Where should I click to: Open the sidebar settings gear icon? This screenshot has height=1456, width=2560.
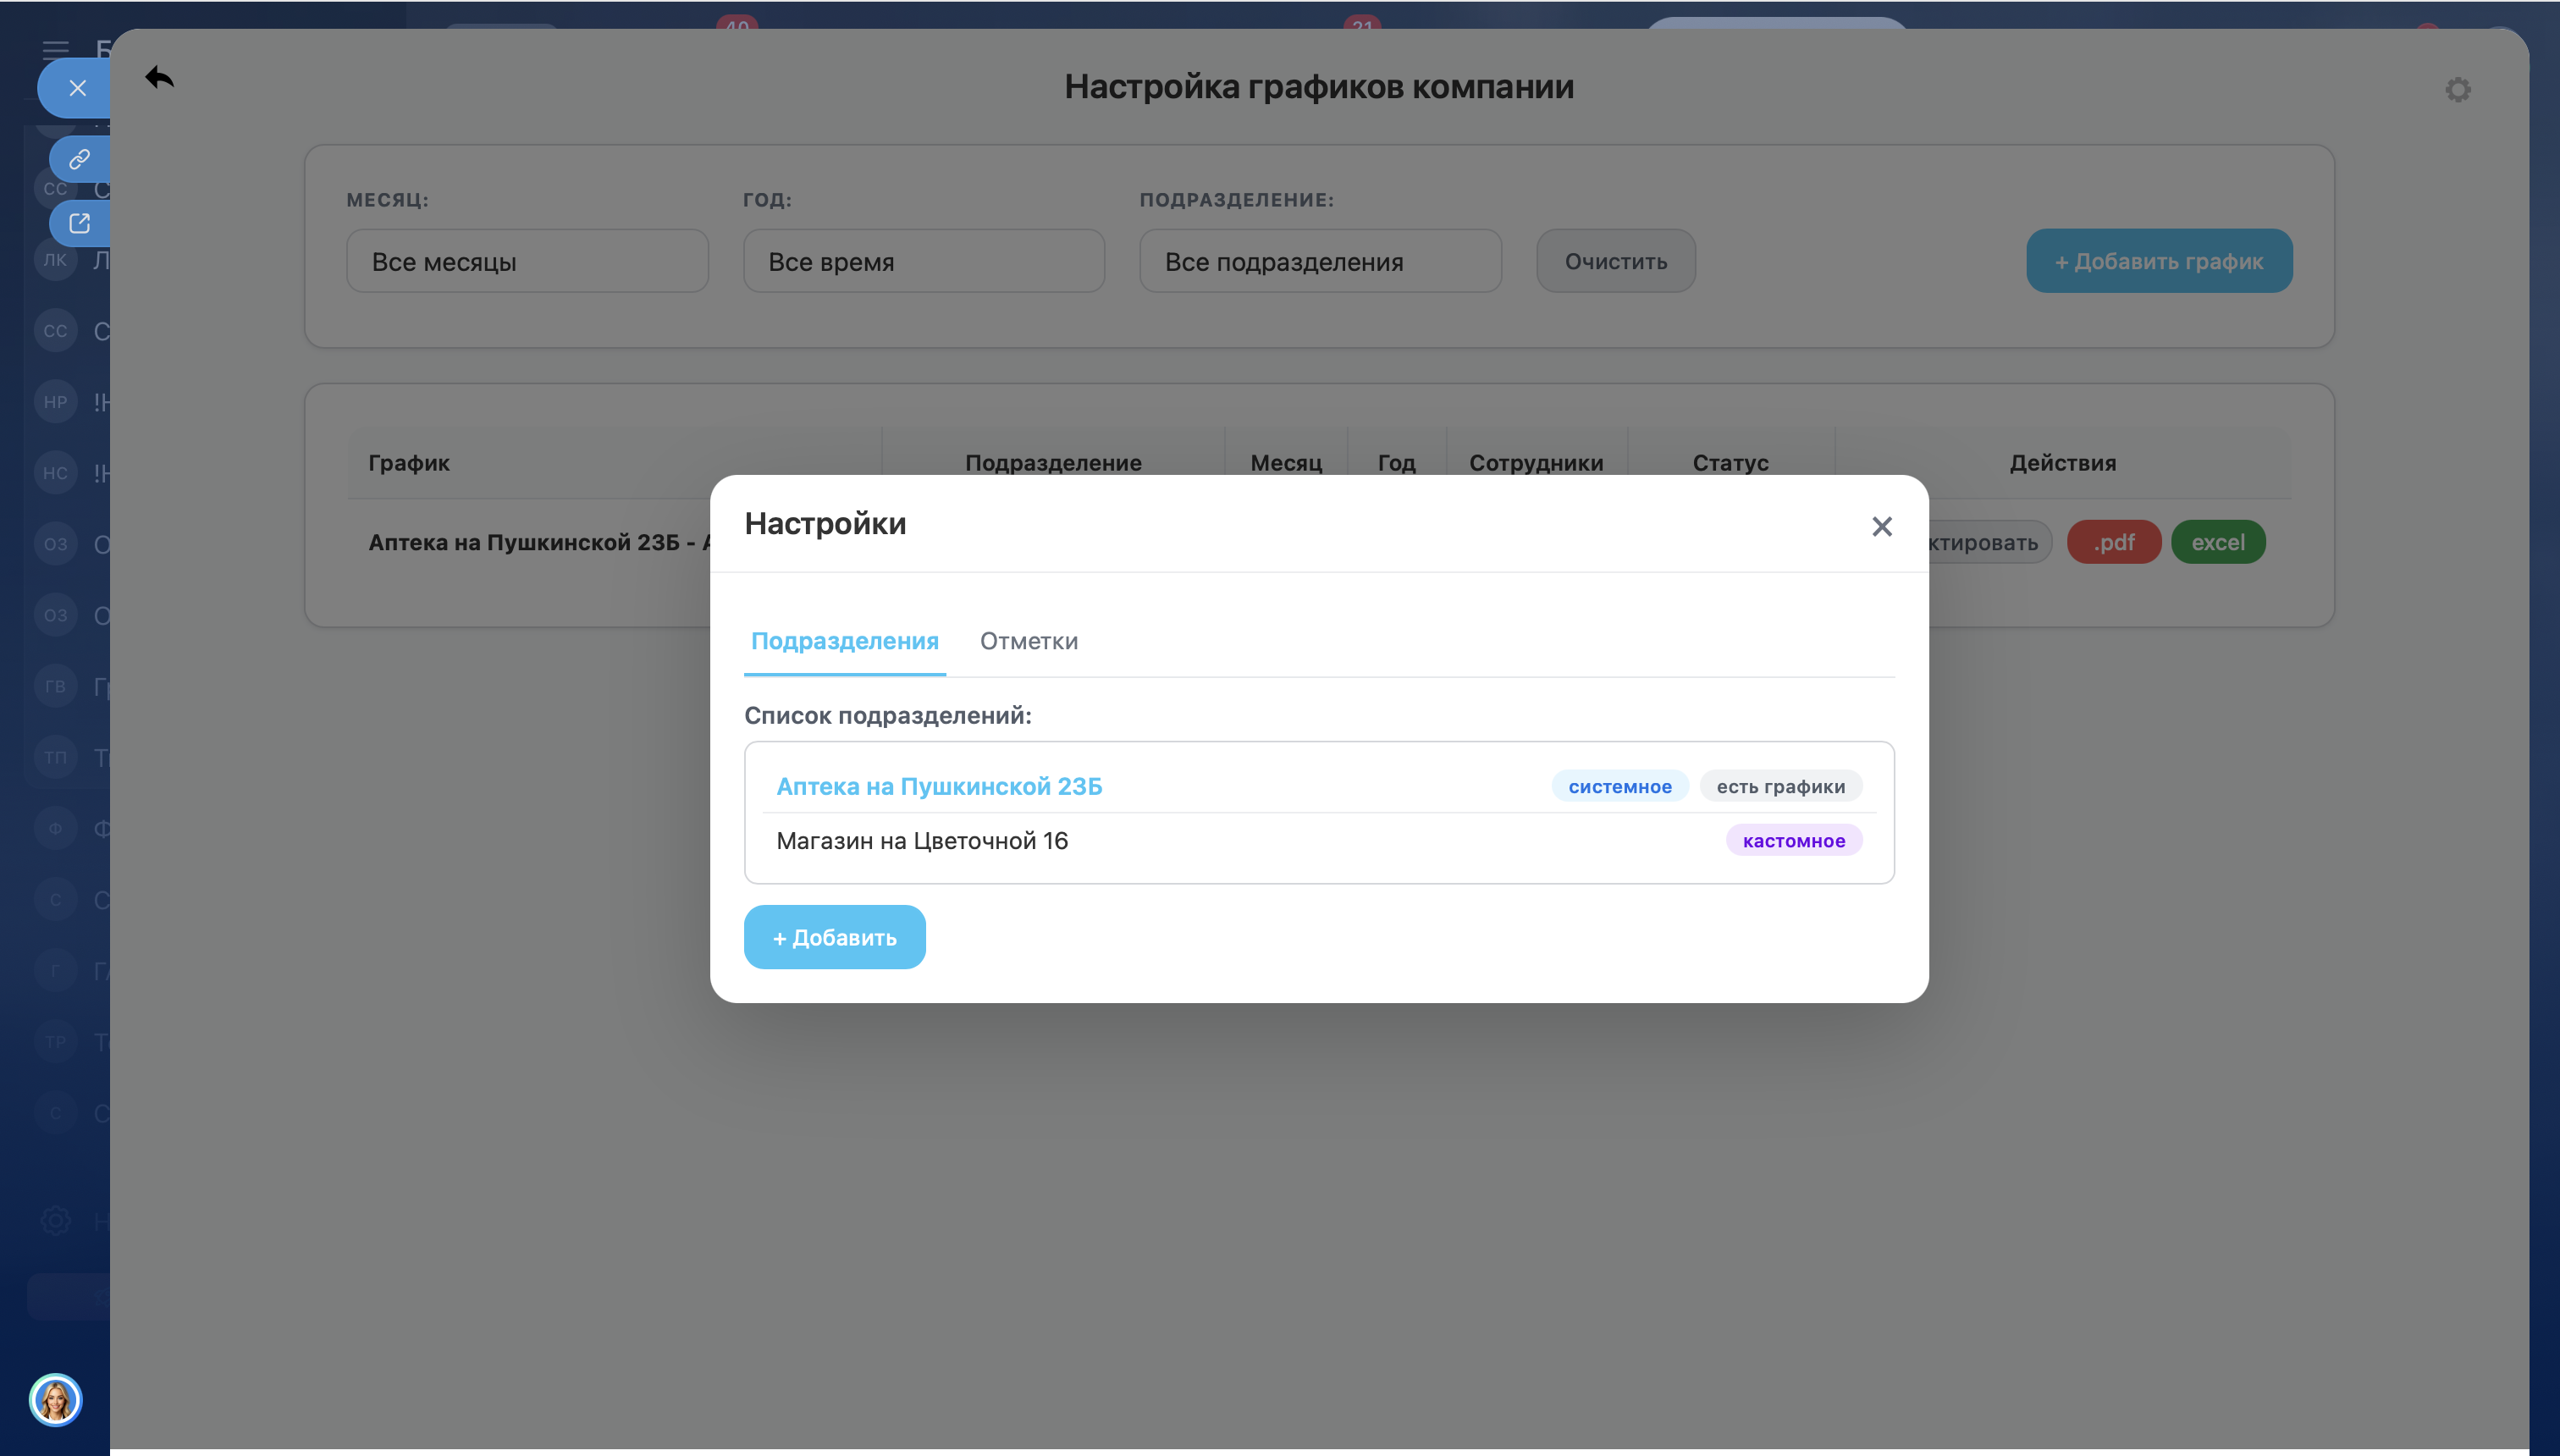pos(55,1220)
